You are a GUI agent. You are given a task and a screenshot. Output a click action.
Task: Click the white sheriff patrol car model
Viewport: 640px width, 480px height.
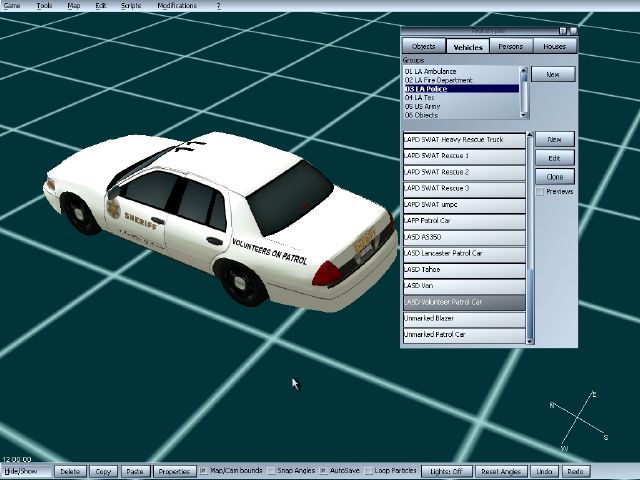[x=220, y=220]
